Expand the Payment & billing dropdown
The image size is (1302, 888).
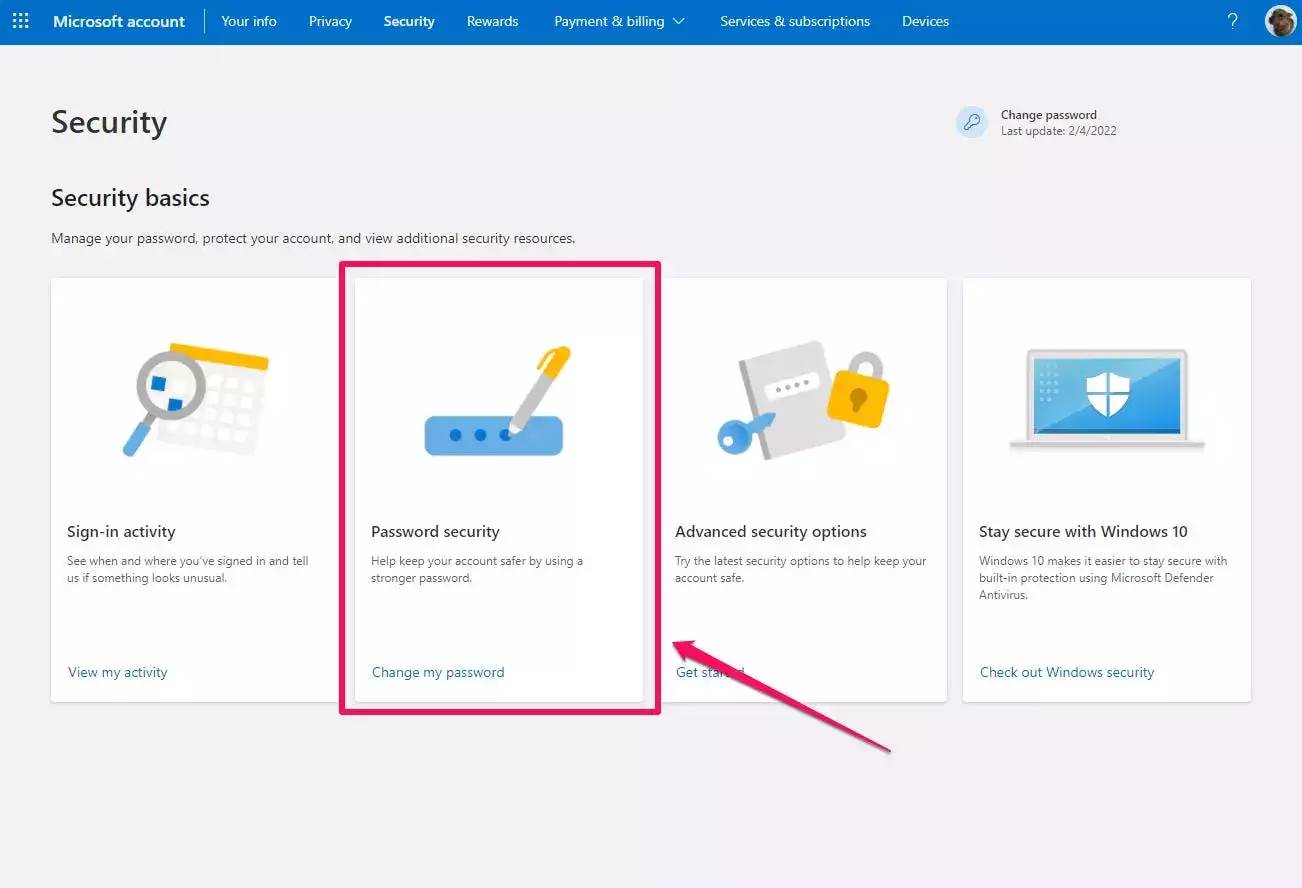point(619,21)
